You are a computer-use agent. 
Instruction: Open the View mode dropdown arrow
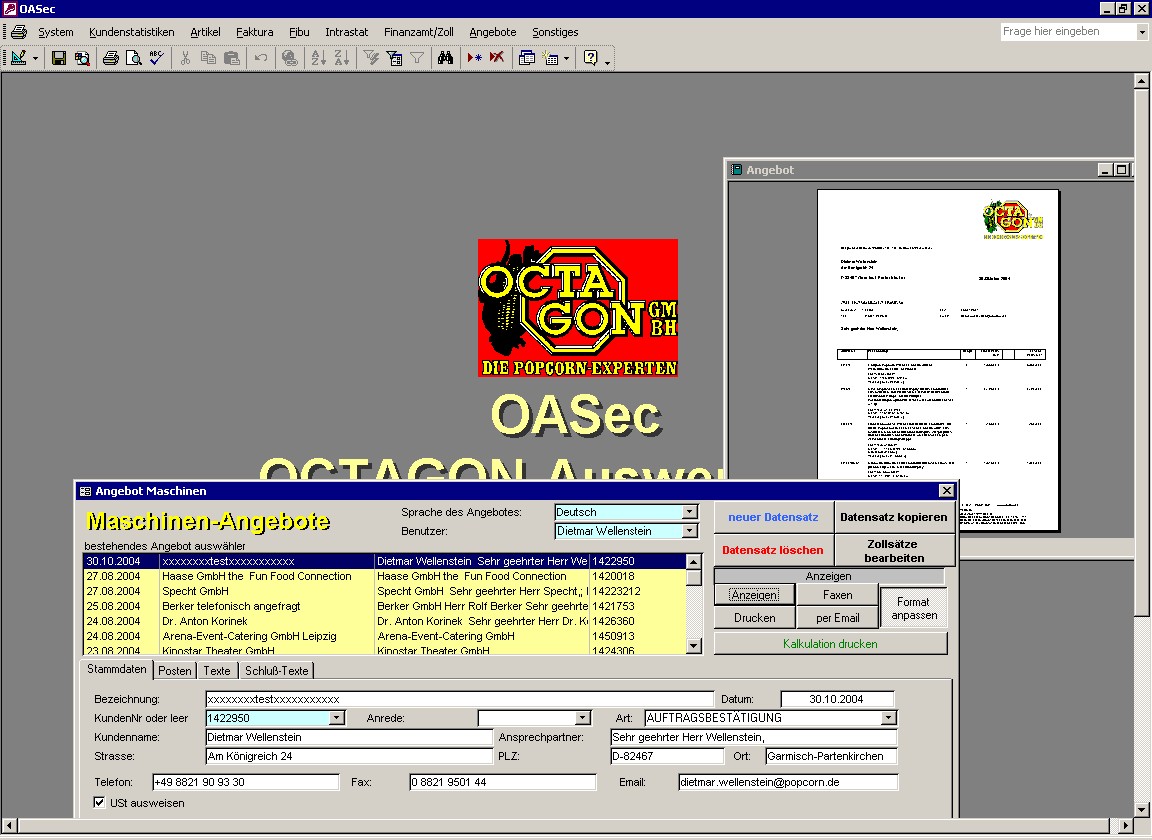point(35,58)
